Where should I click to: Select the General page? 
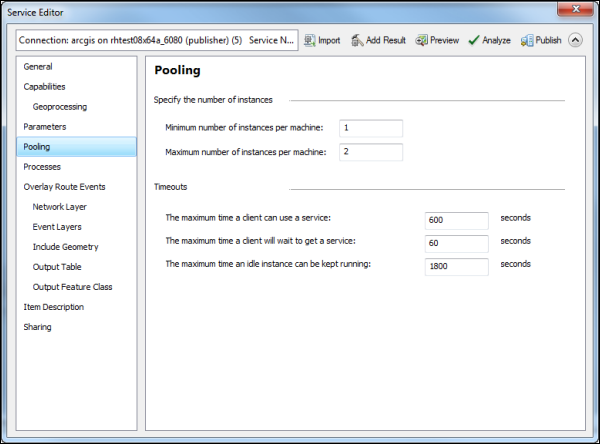(38, 67)
